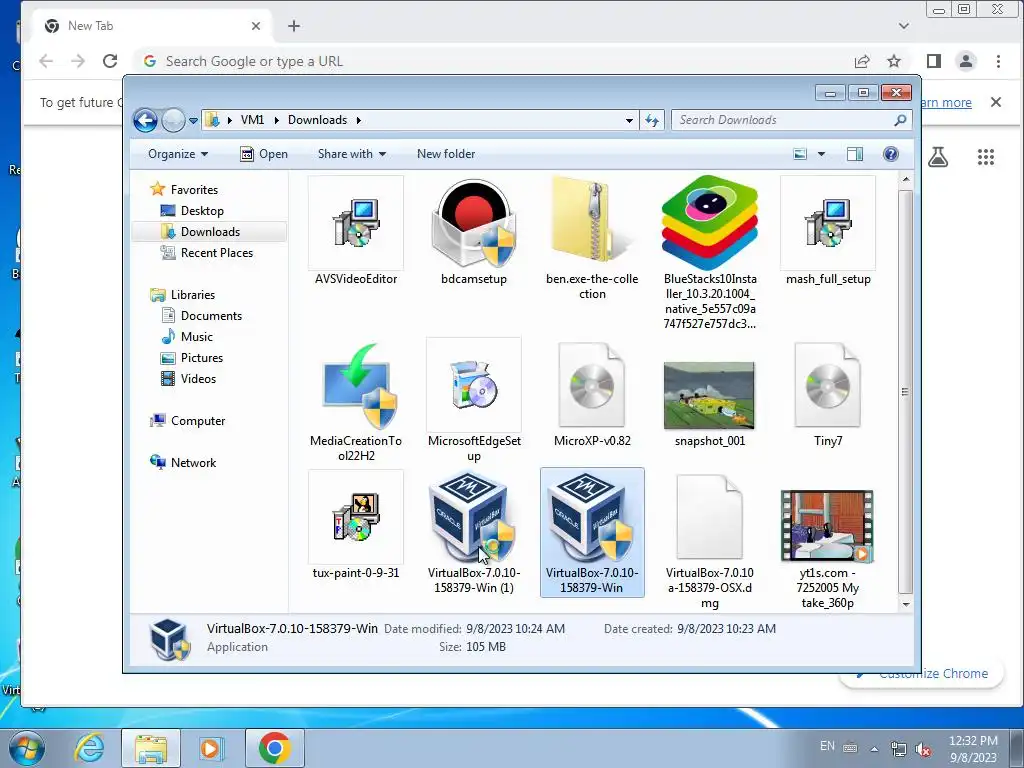Expand the address bar history dropdown
The image size is (1024, 768).
tap(629, 120)
